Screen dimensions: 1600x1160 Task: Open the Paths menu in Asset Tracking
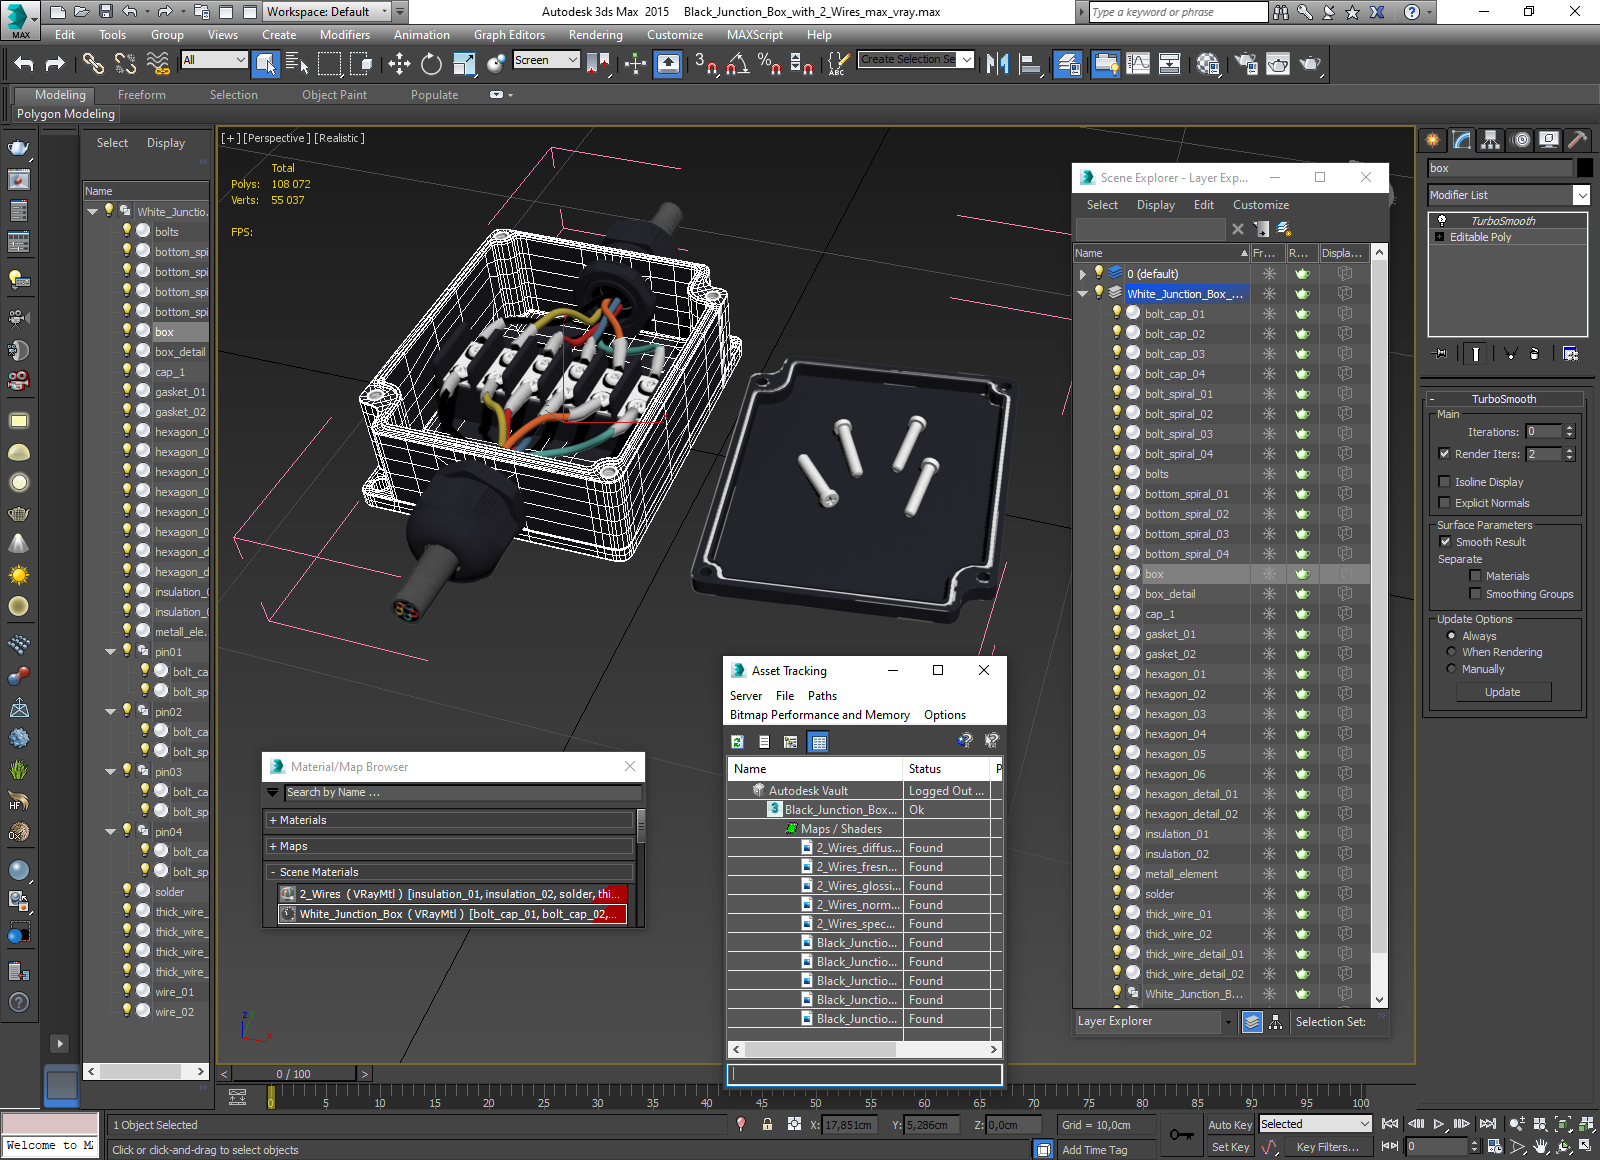[822, 696]
